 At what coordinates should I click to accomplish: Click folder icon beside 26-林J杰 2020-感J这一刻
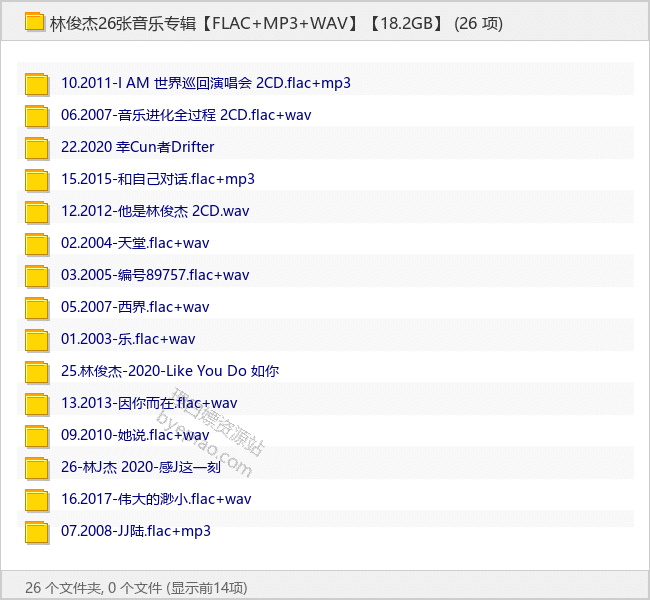pyautogui.click(x=36, y=467)
